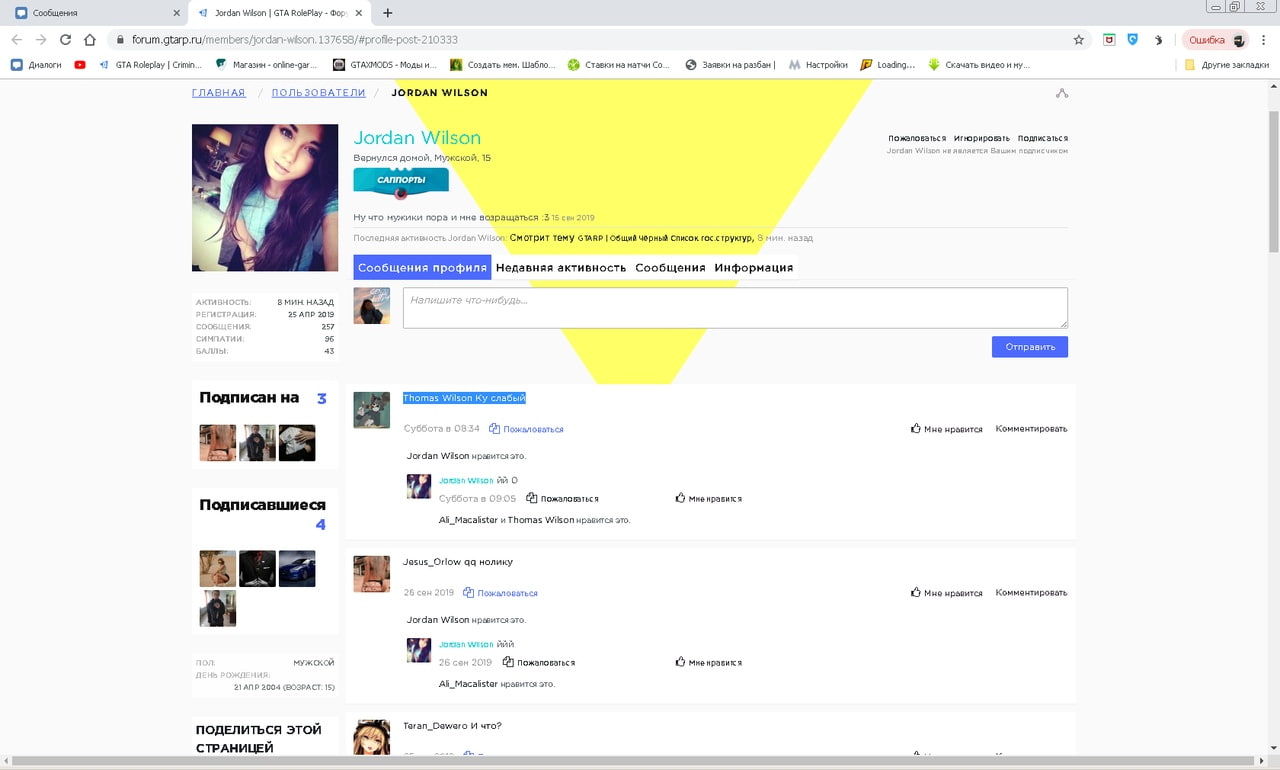Open the Диалоги bookmark
The width and height of the screenshot is (1280, 770).
37,65
